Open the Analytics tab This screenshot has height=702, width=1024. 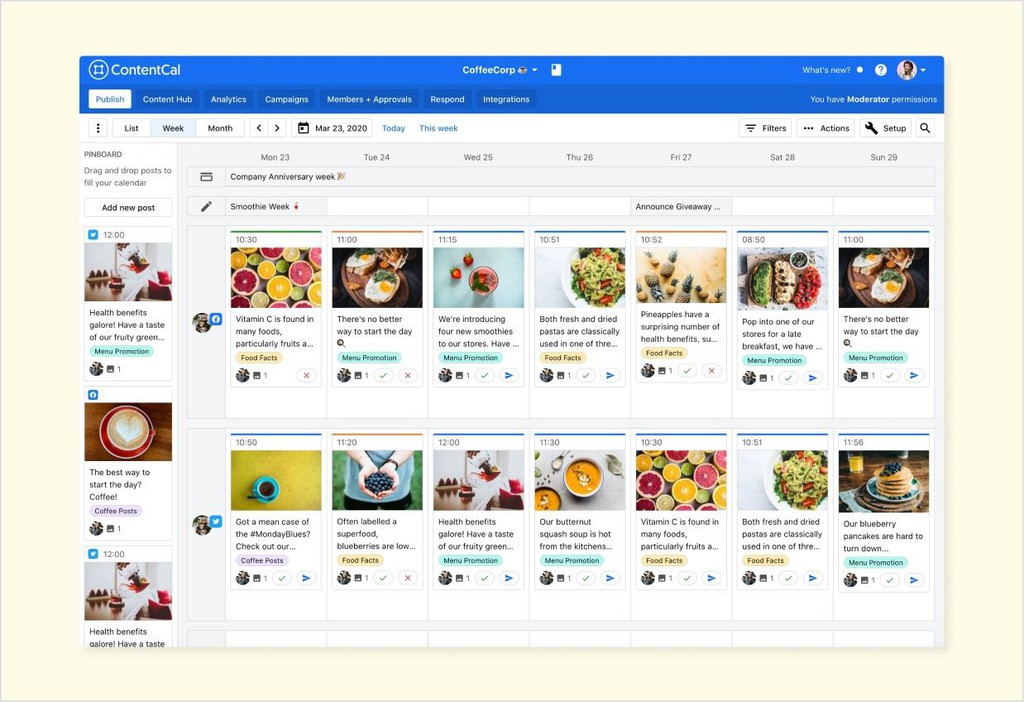coord(229,99)
